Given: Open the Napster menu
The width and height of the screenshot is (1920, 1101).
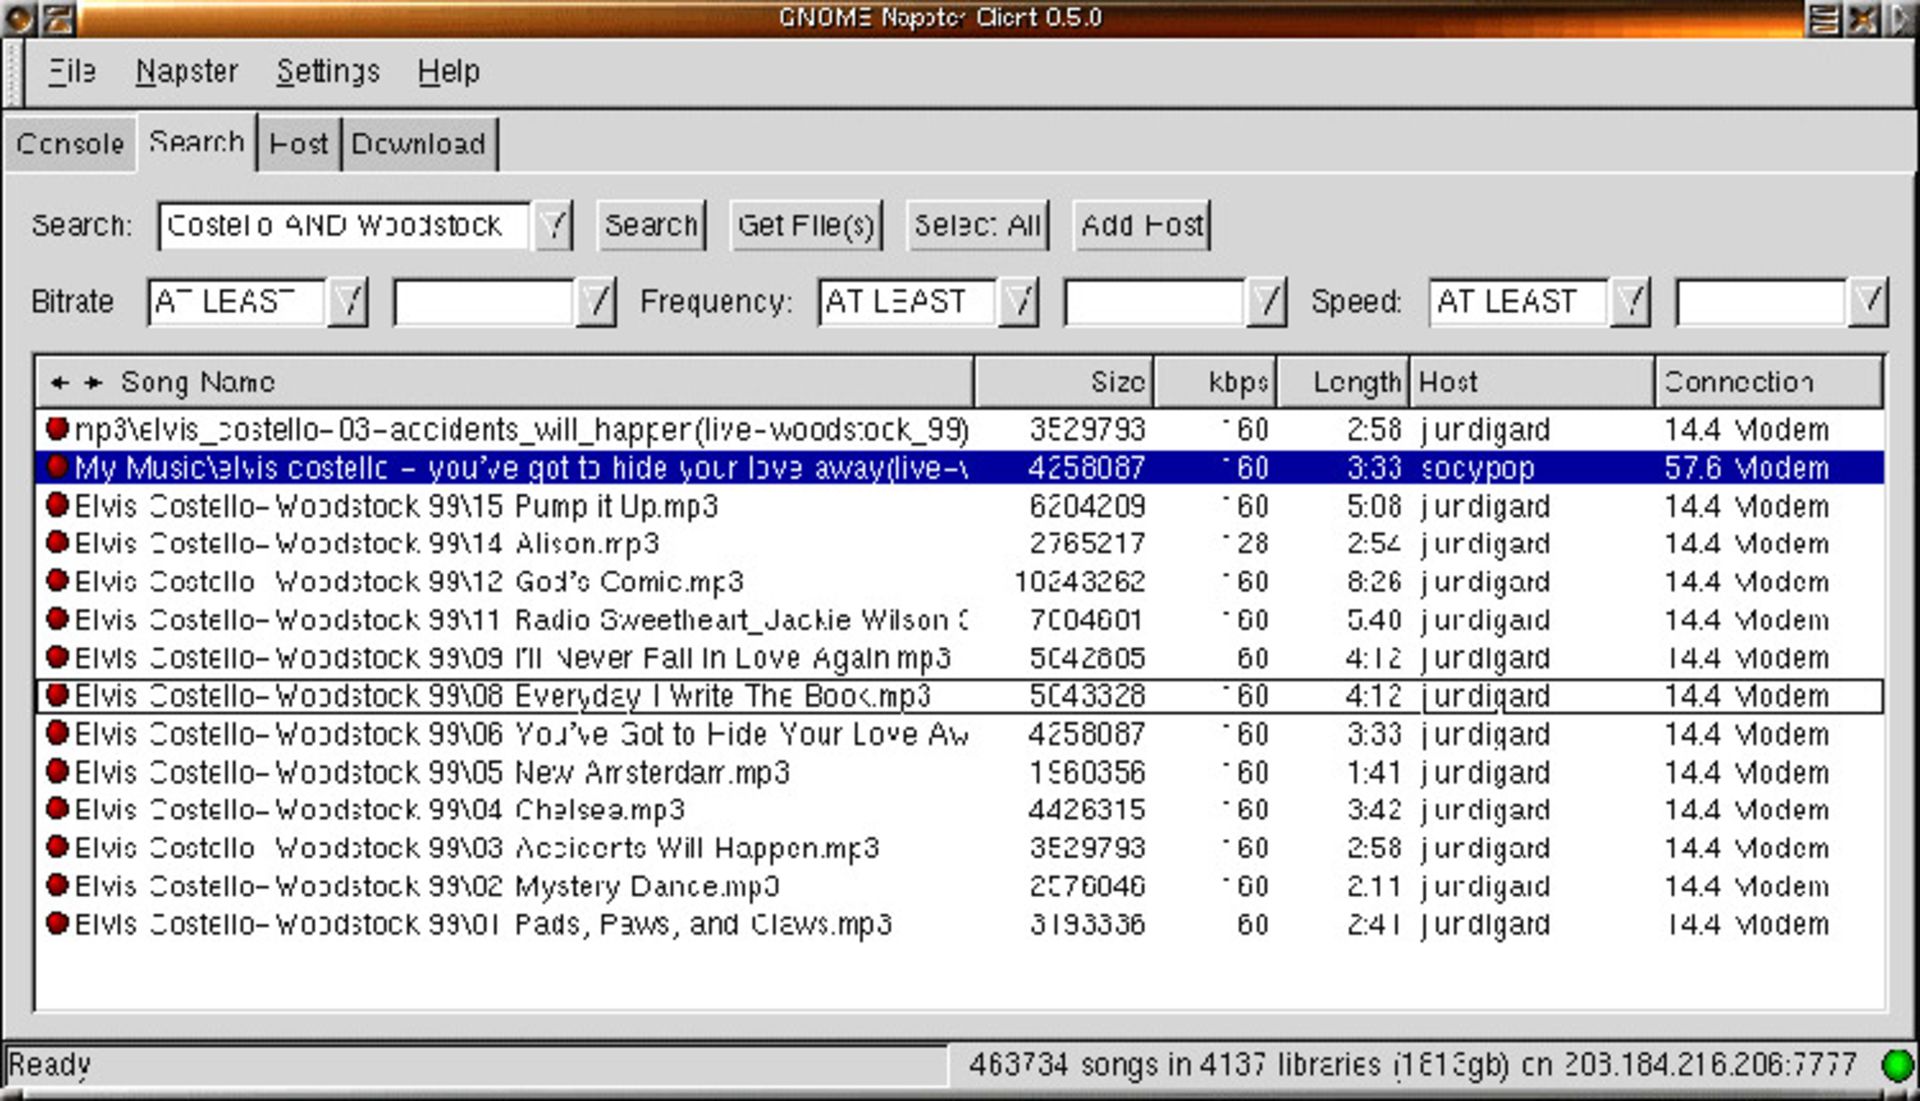Looking at the screenshot, I should [187, 72].
